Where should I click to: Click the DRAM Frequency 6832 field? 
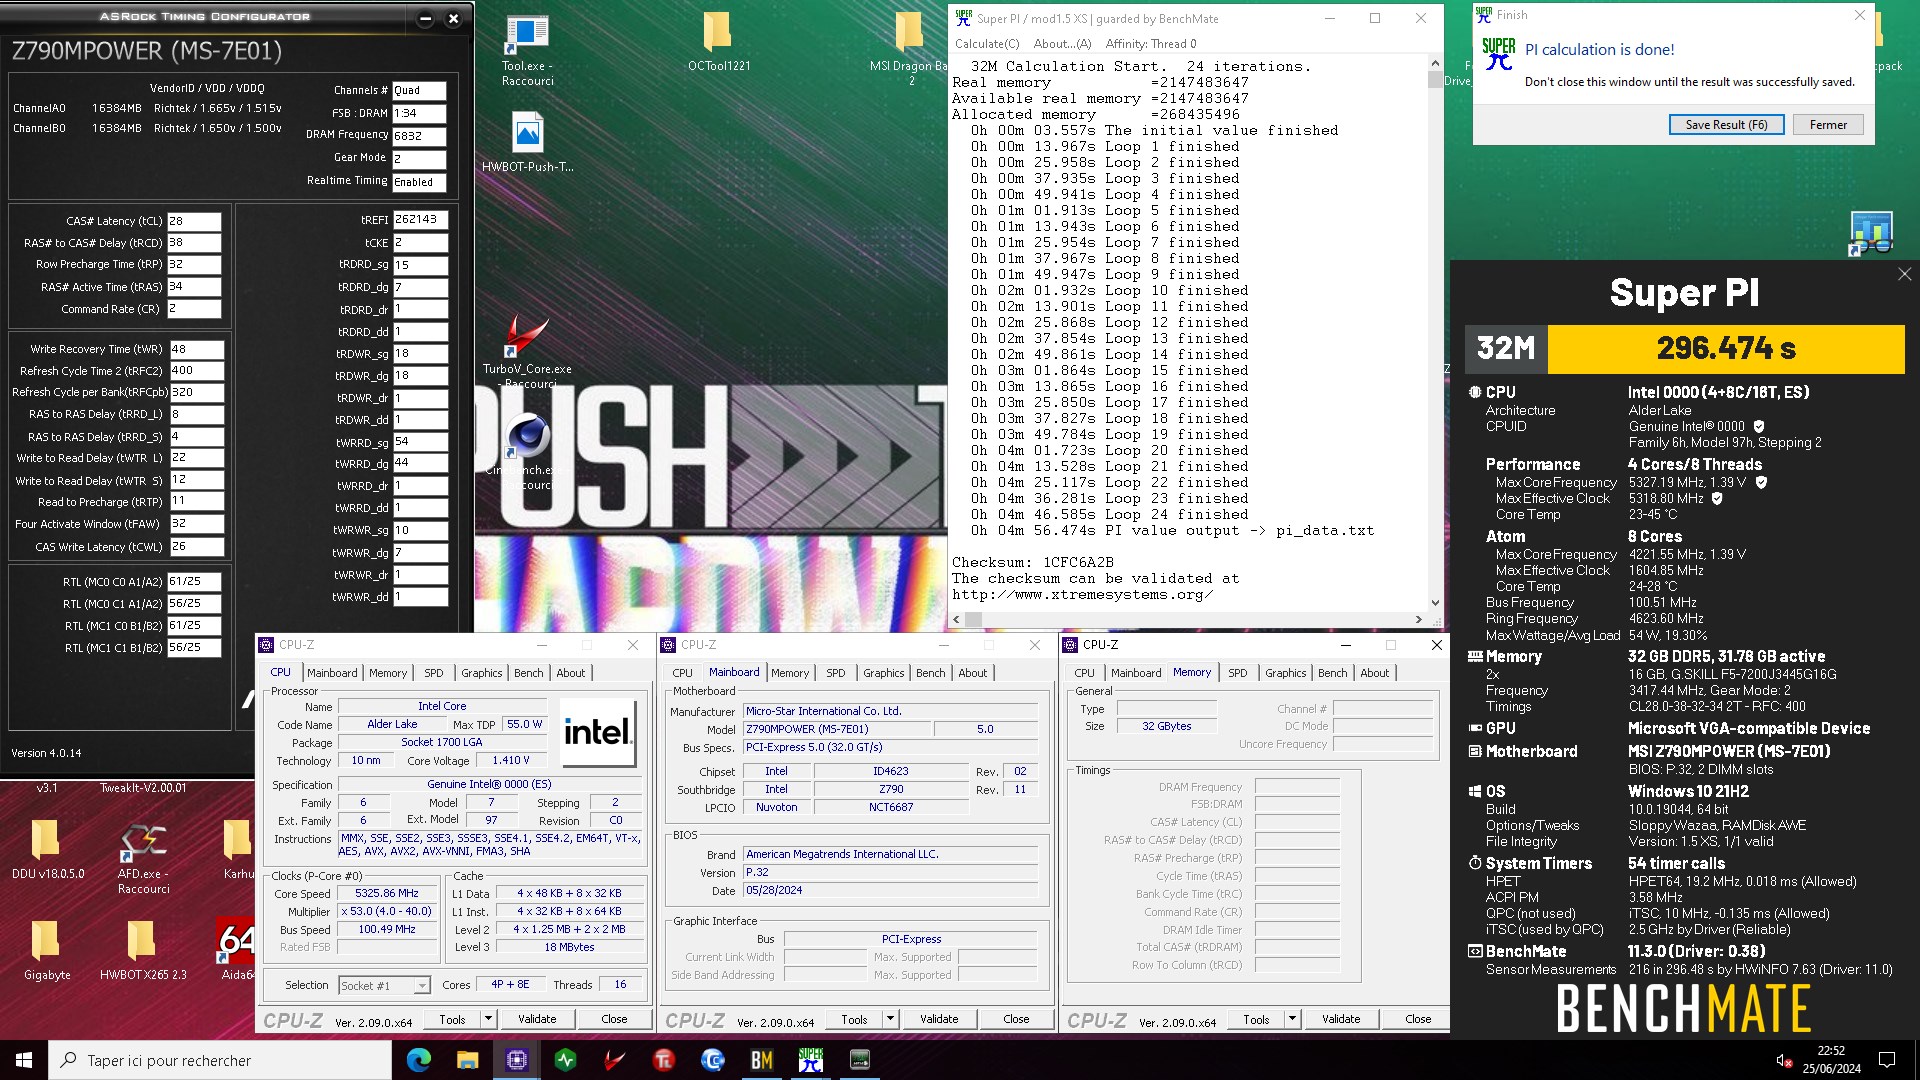419,136
